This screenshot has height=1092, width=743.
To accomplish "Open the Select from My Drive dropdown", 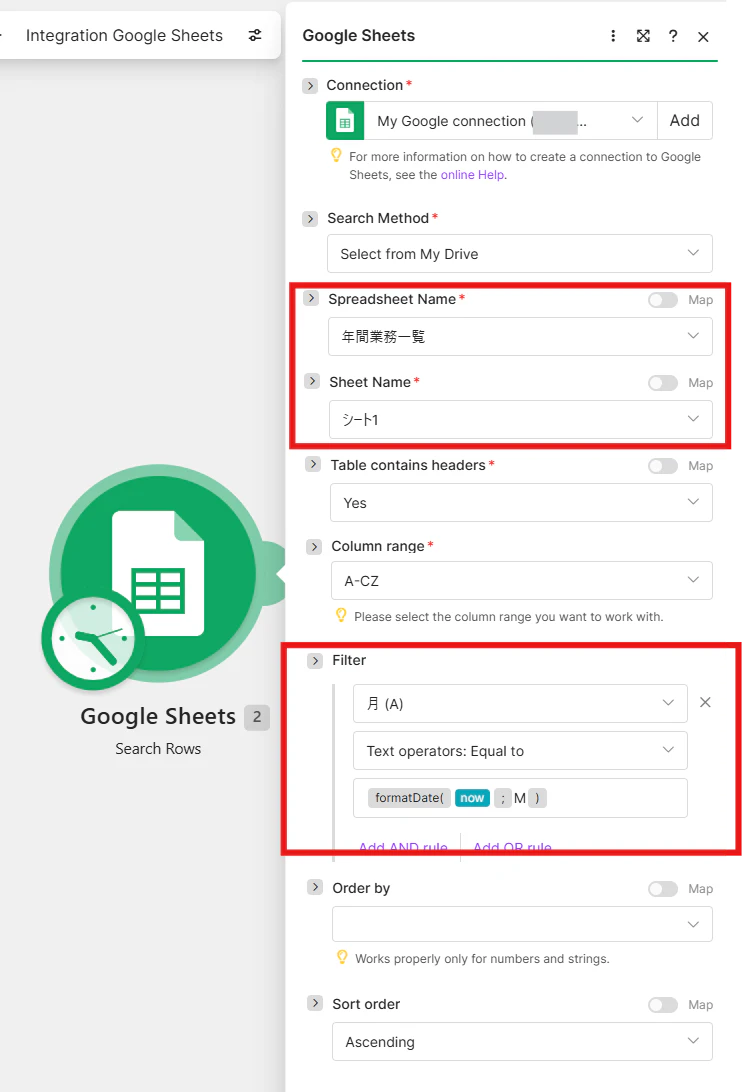I will tap(519, 254).
